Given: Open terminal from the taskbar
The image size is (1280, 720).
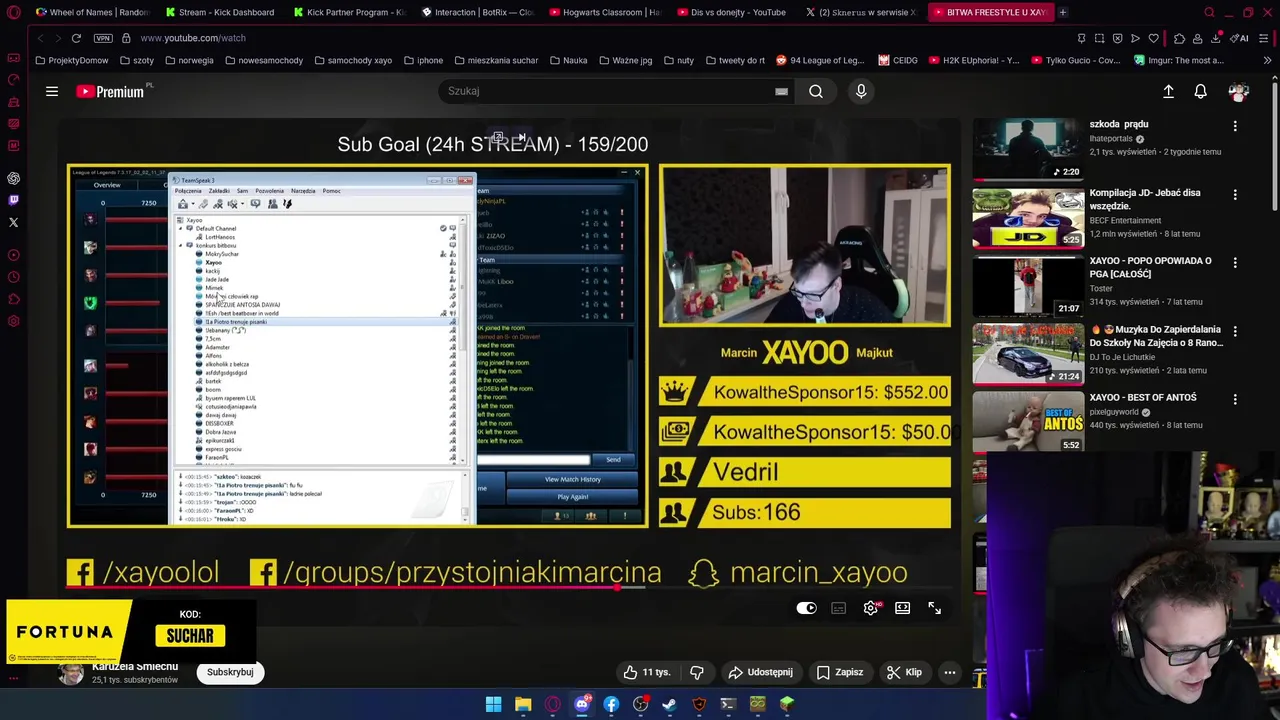Looking at the screenshot, I should [728, 704].
